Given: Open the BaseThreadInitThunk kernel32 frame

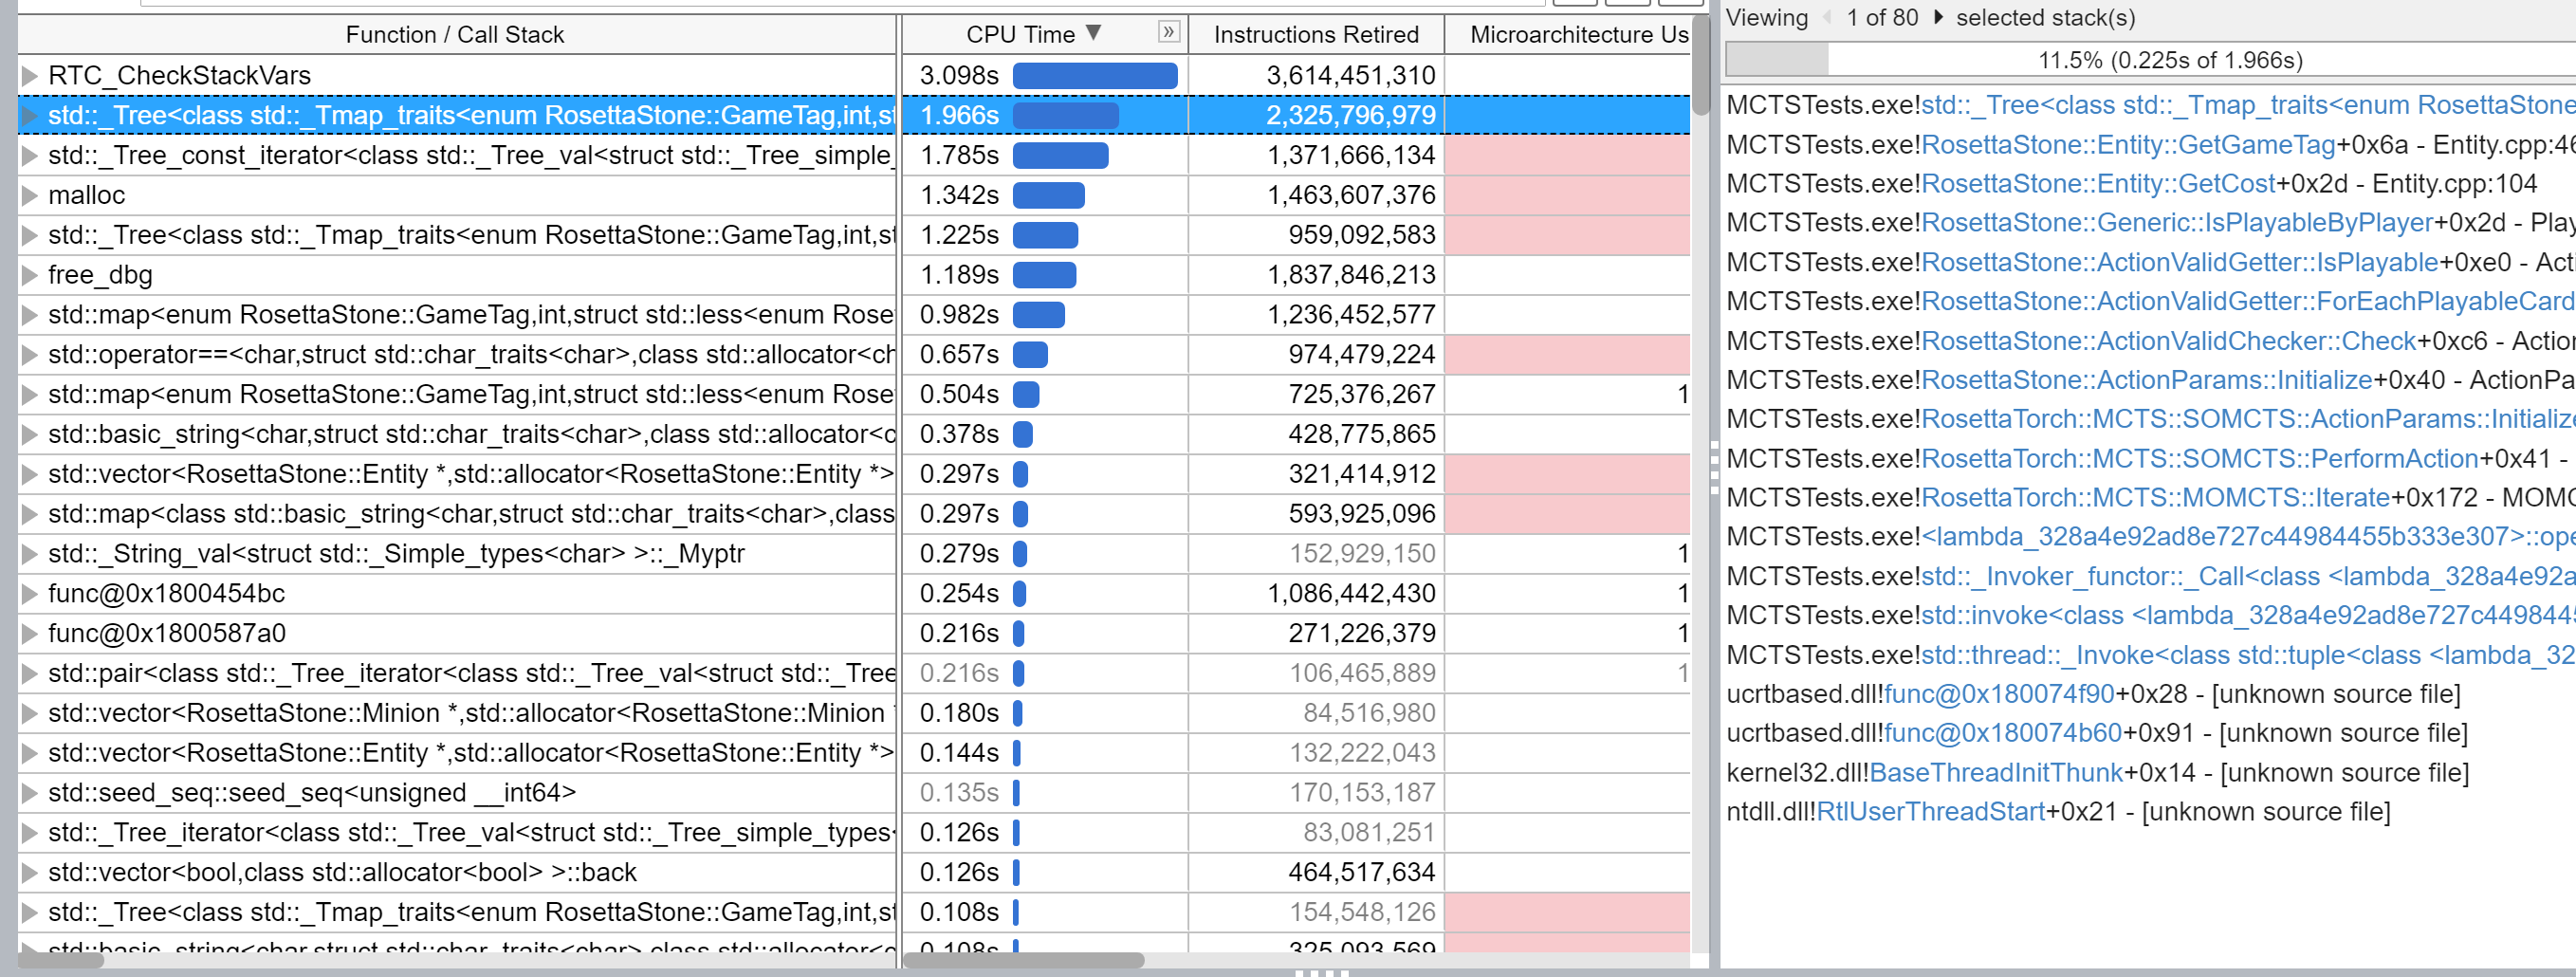Looking at the screenshot, I should point(1996,773).
